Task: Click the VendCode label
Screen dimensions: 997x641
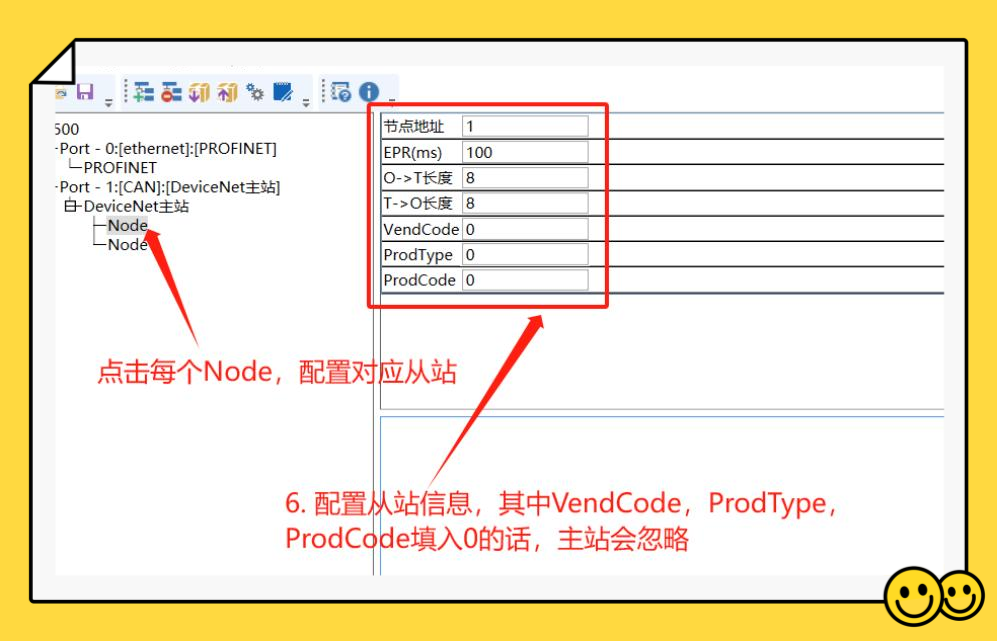Action: (x=421, y=229)
